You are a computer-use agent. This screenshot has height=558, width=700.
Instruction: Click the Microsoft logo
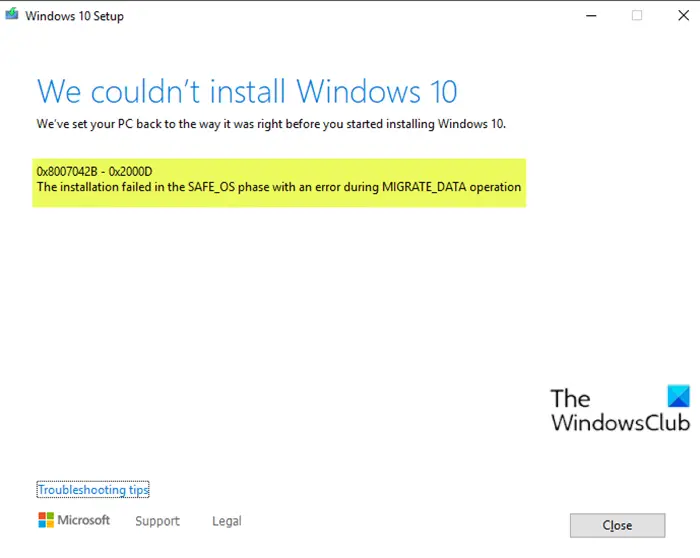pos(74,520)
